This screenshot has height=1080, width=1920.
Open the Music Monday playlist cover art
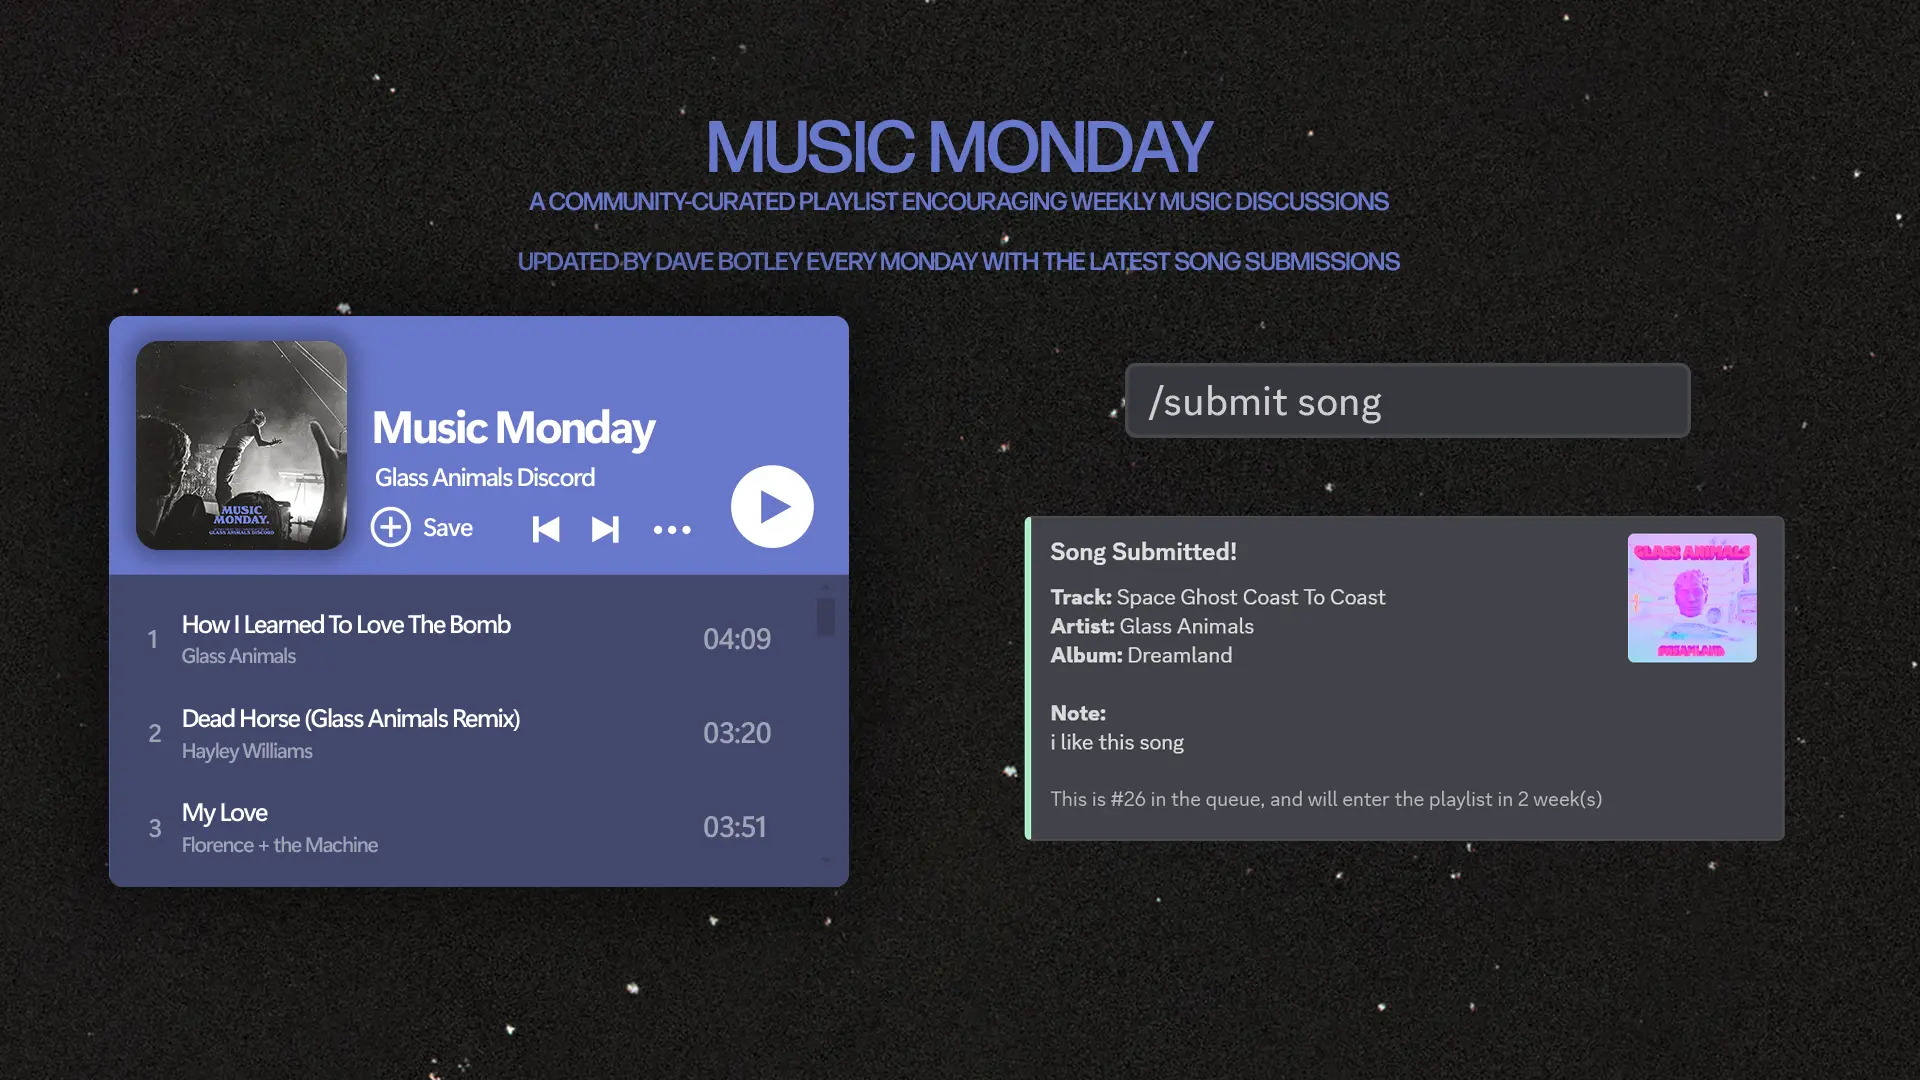tap(242, 445)
